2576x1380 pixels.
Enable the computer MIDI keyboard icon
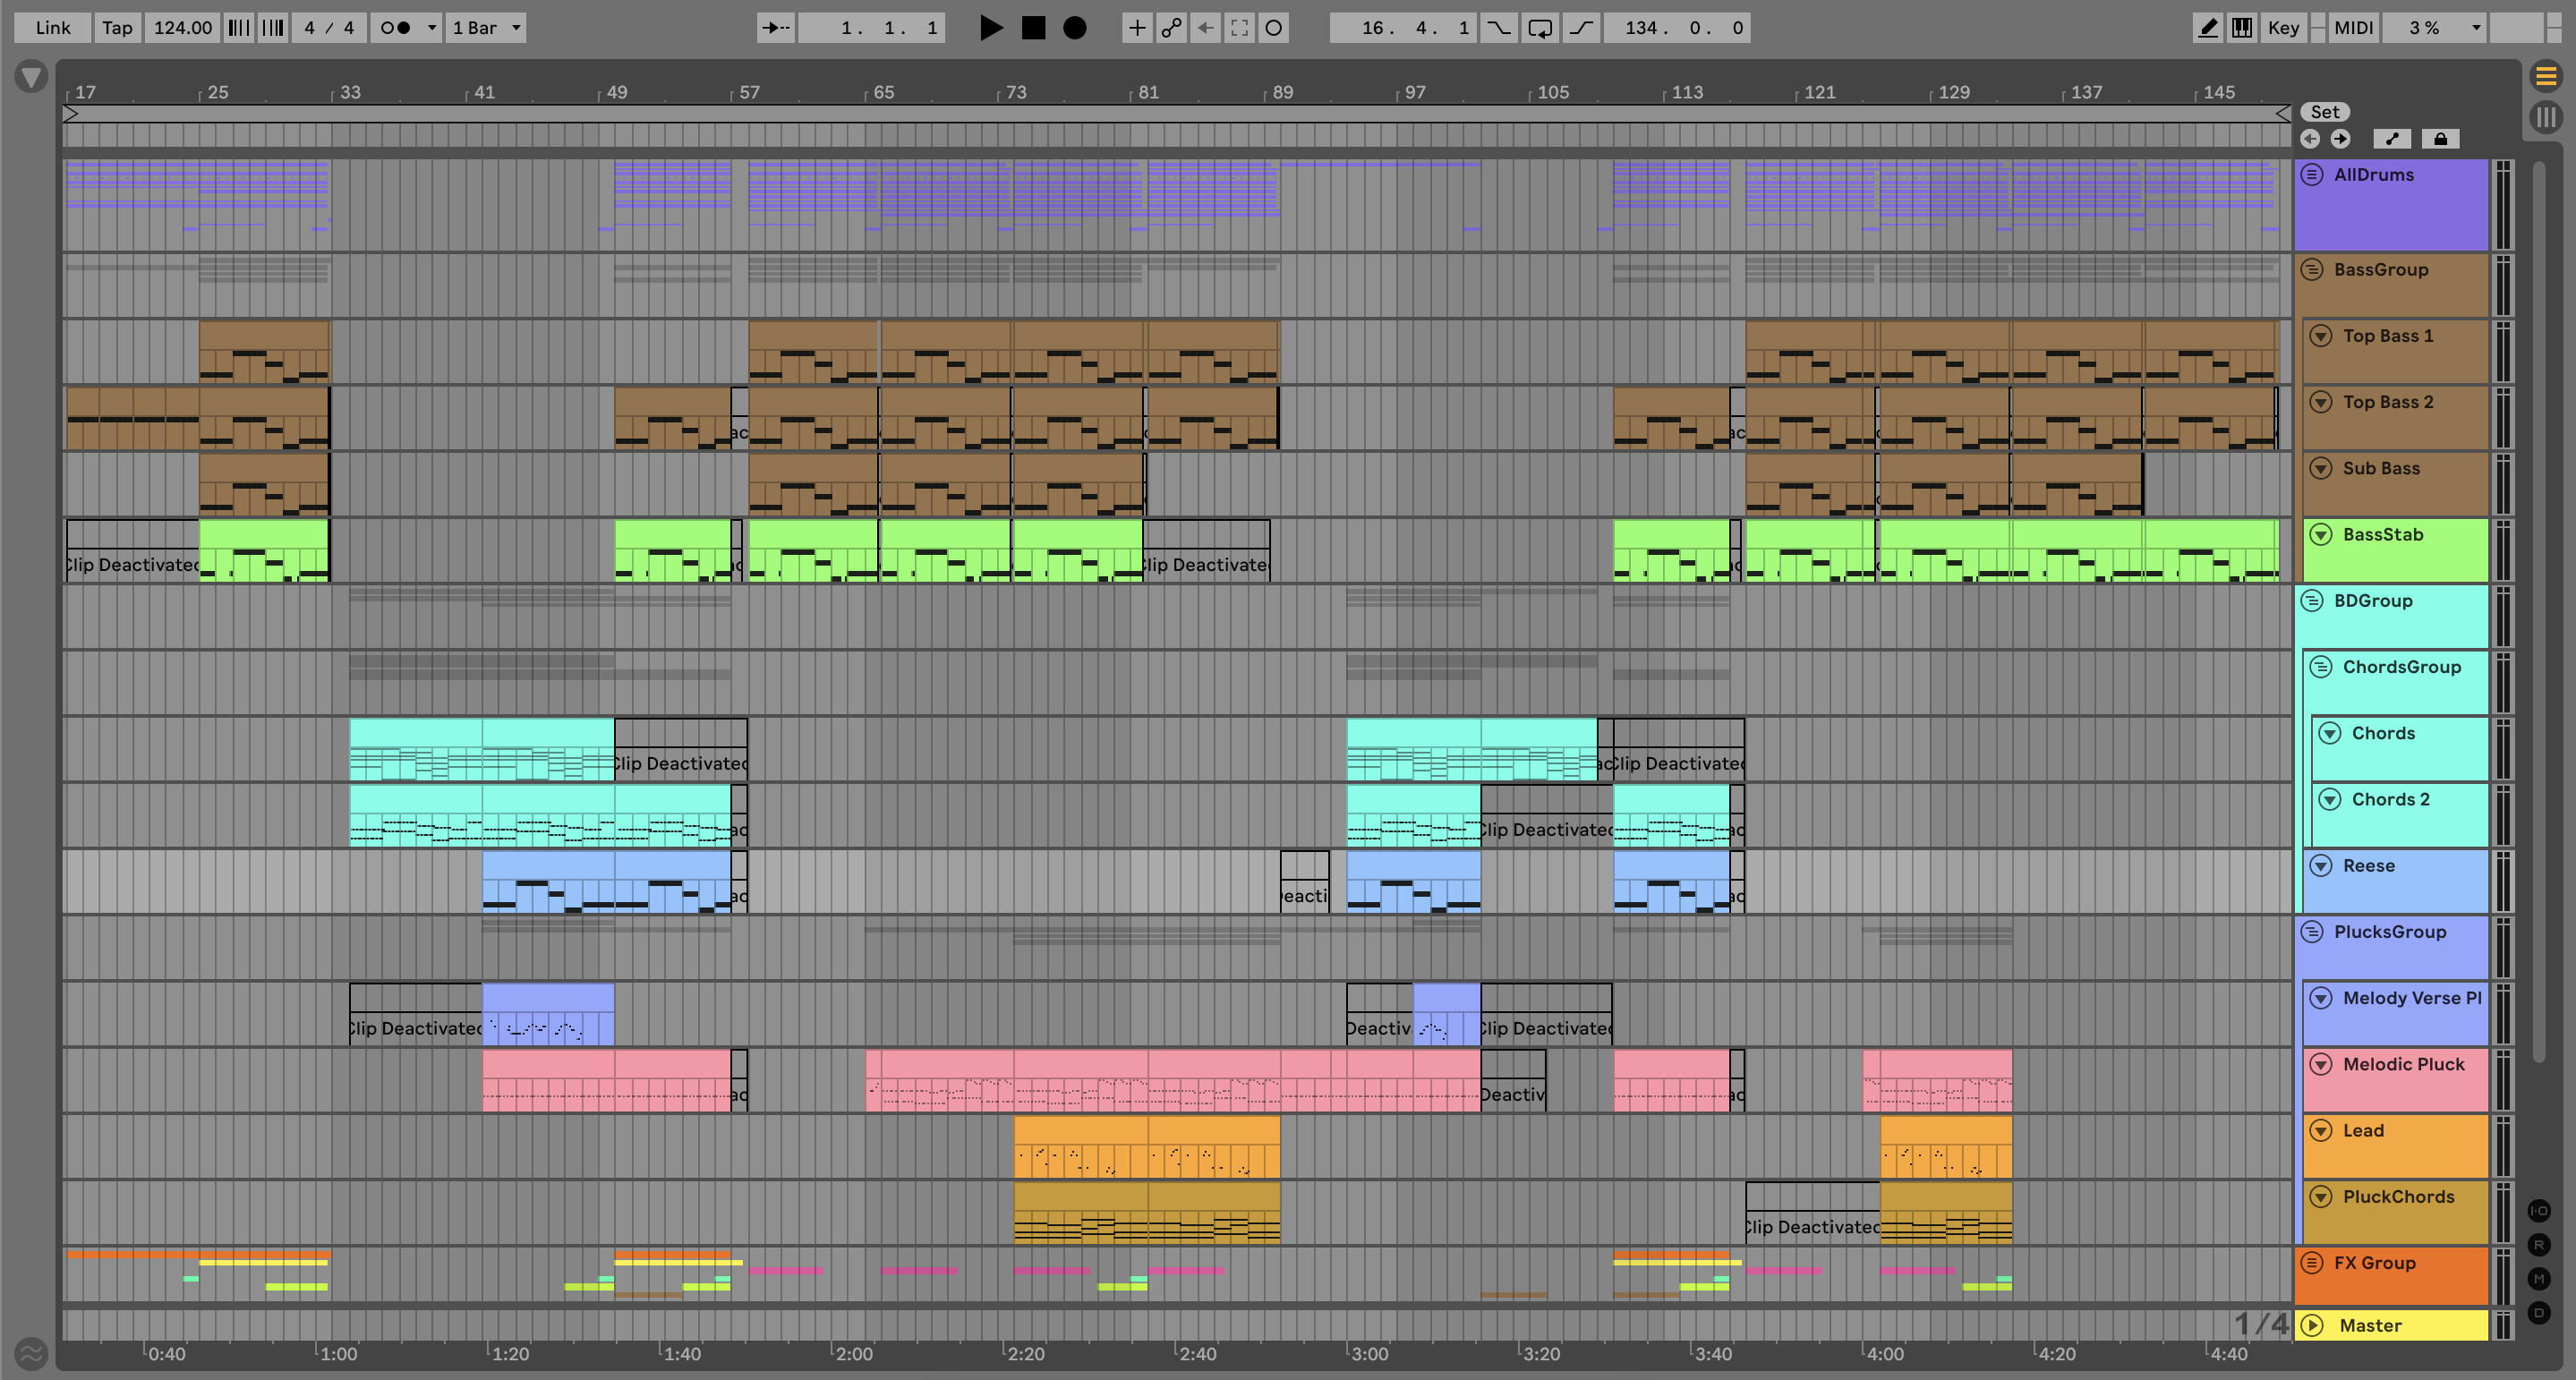tap(2242, 28)
